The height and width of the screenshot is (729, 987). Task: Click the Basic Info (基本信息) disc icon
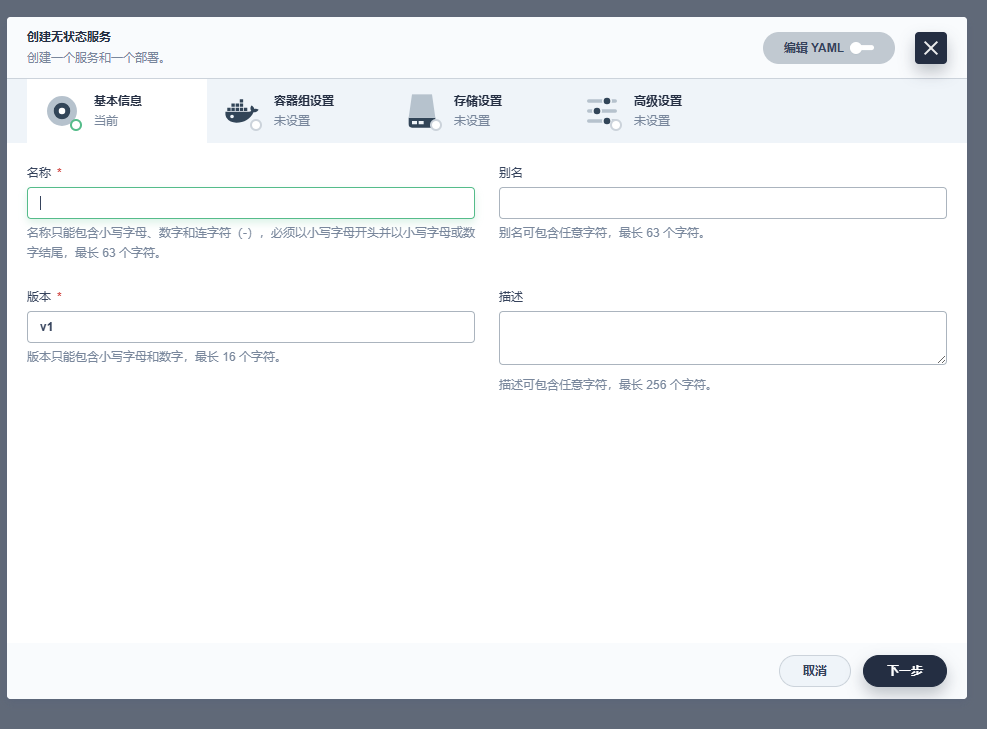[x=61, y=110]
